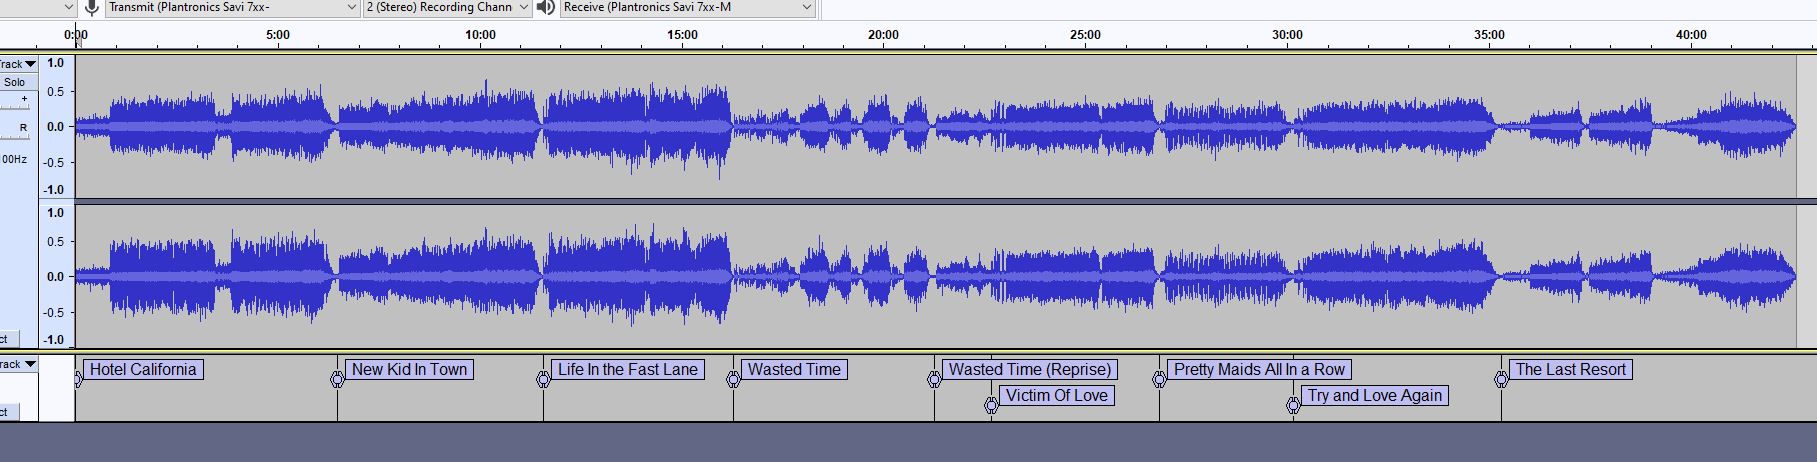This screenshot has height=462, width=1817.
Task: Click the lower channel 0.0 scale value
Action: 55,277
